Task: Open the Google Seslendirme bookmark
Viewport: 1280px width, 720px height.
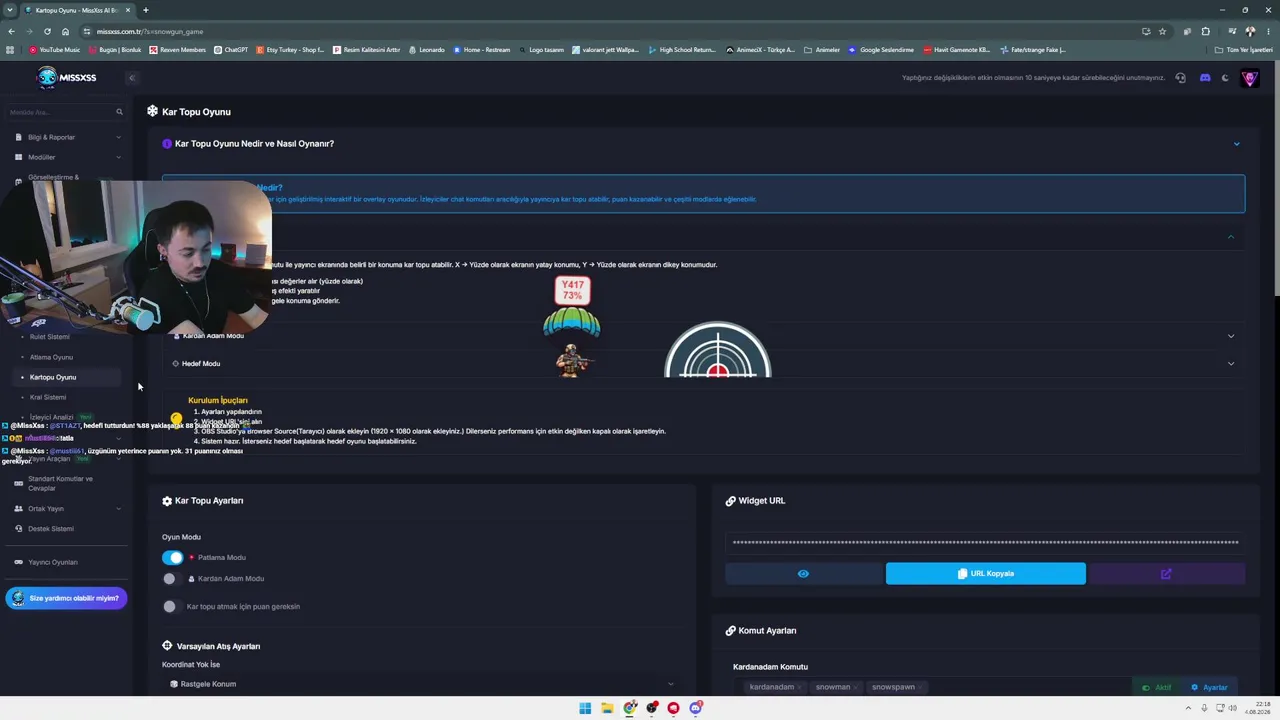Action: coord(881,49)
